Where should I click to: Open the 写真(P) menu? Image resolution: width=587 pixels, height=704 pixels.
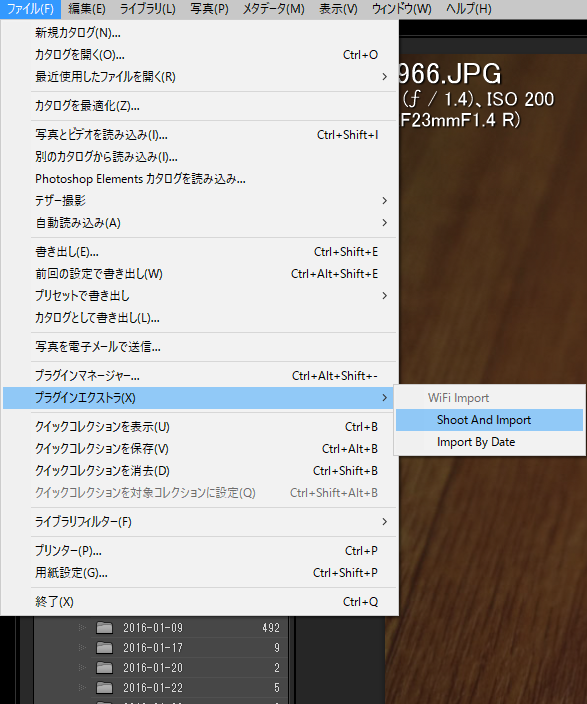point(209,9)
